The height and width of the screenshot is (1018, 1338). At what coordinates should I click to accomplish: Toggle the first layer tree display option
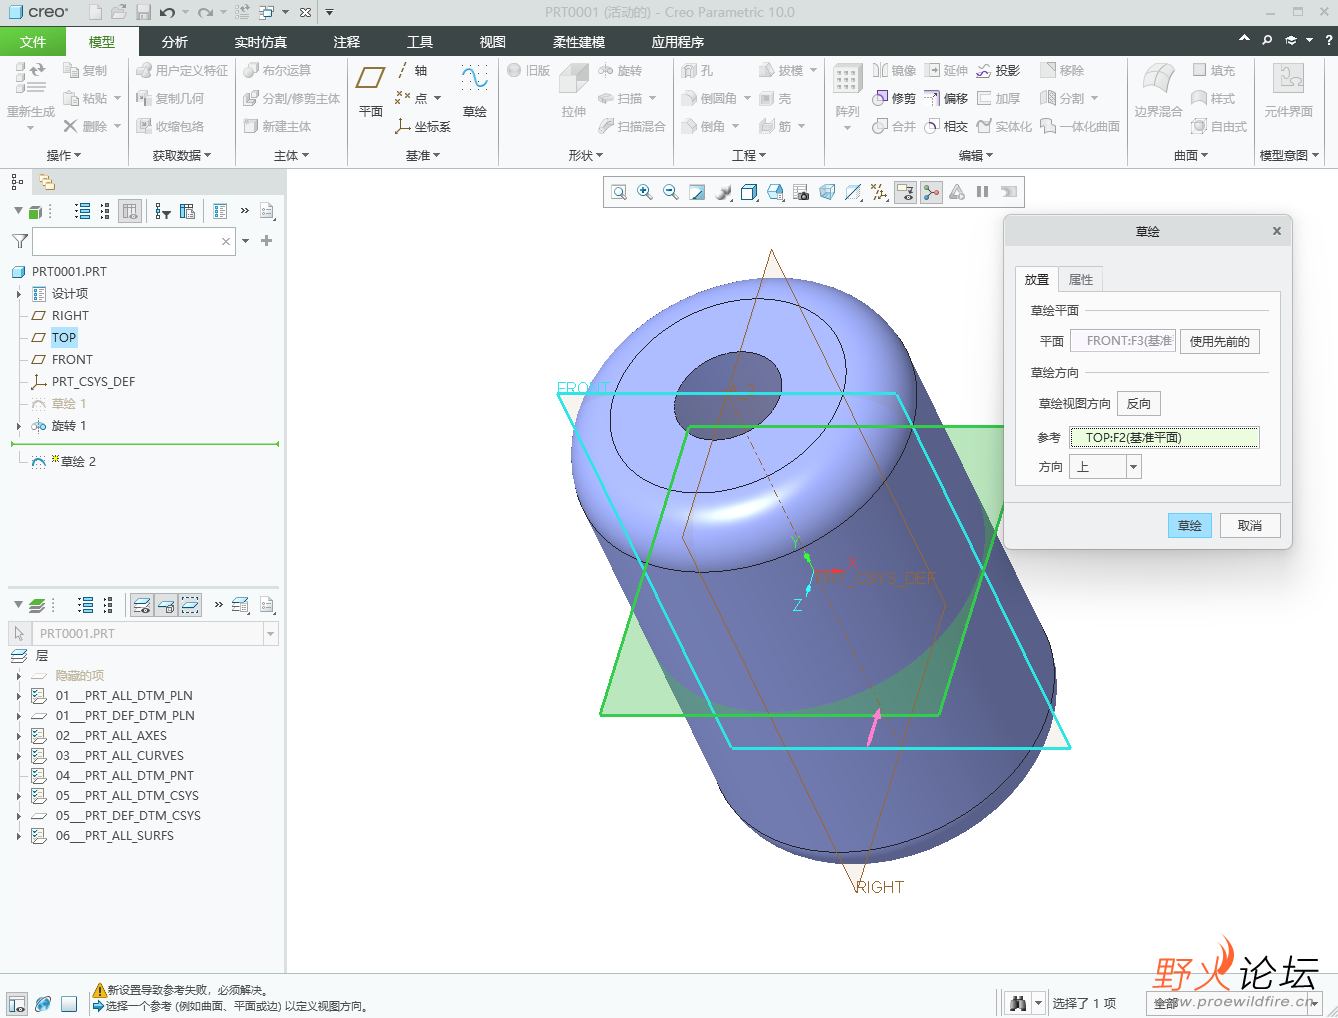(142, 605)
